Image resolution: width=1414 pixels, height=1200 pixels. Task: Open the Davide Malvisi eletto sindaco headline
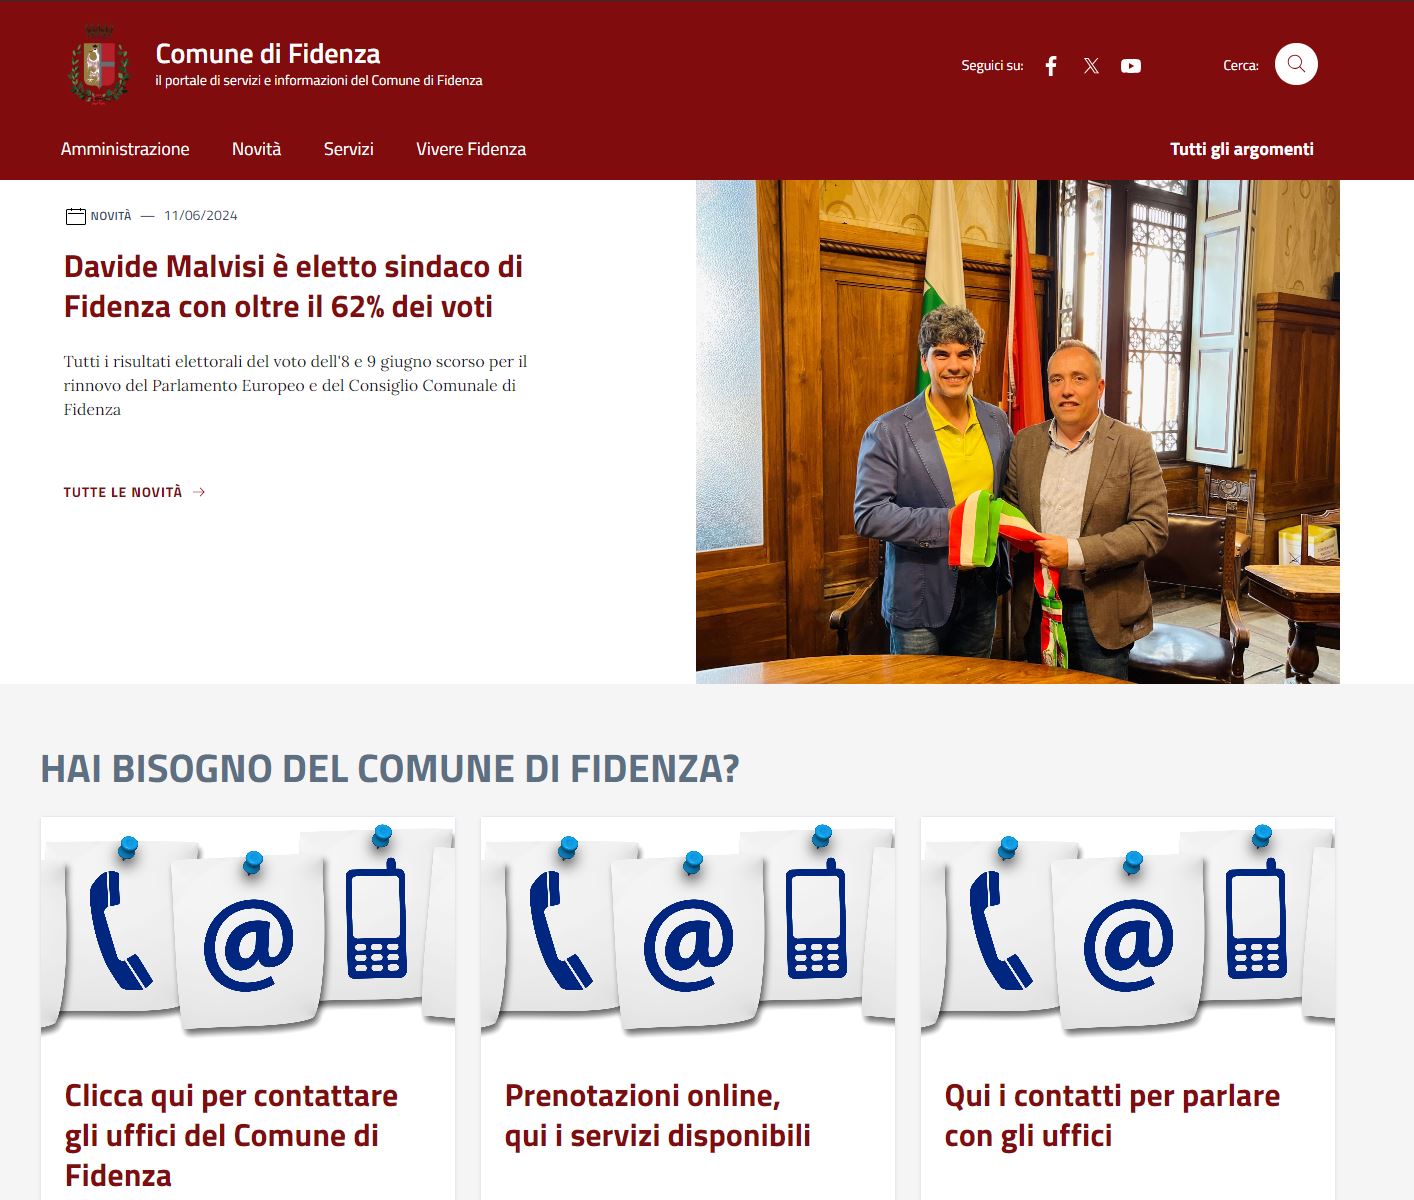(293, 286)
